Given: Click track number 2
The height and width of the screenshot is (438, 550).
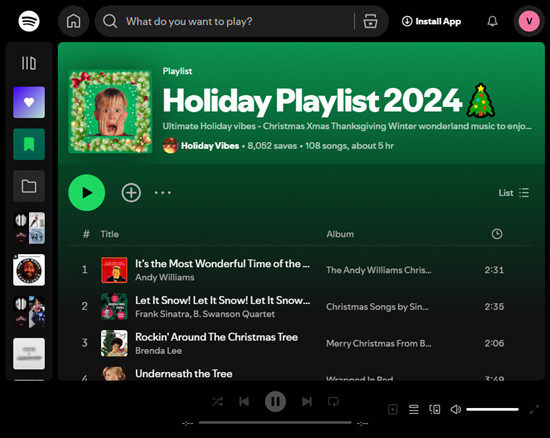Looking at the screenshot, I should pyautogui.click(x=85, y=306).
